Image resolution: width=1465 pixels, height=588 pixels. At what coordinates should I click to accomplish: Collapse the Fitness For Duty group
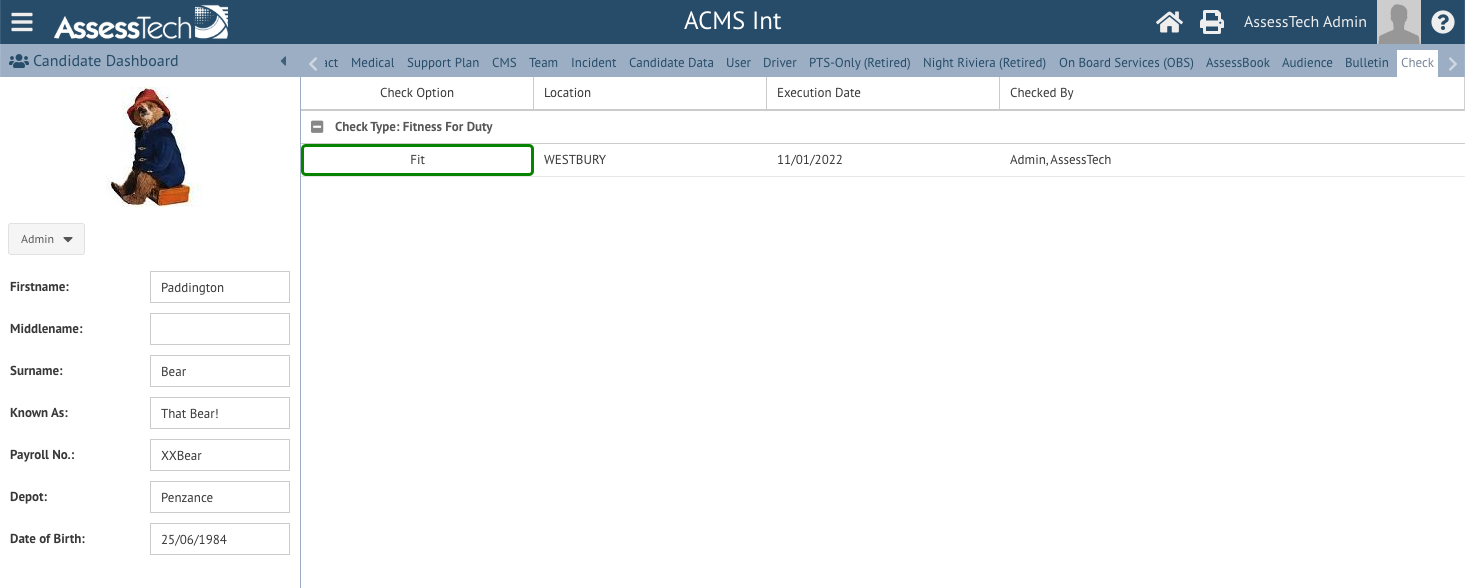tap(317, 127)
